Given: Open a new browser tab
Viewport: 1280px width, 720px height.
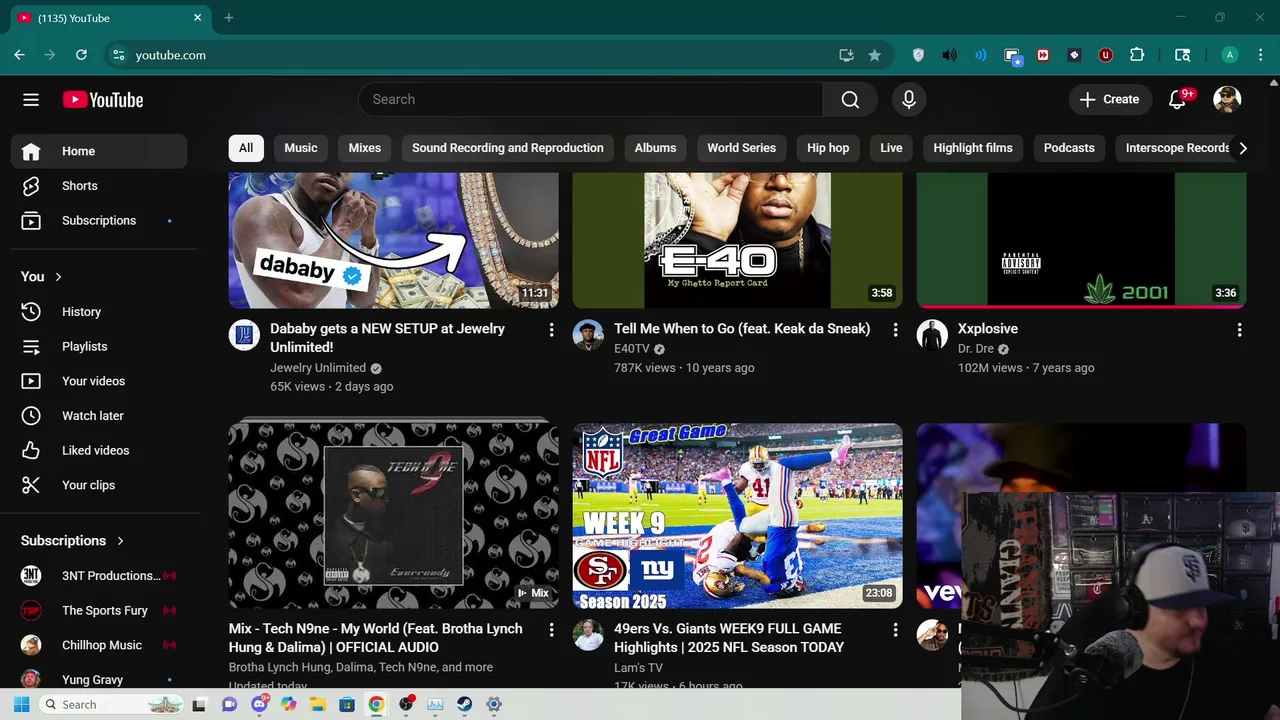Looking at the screenshot, I should [x=229, y=17].
